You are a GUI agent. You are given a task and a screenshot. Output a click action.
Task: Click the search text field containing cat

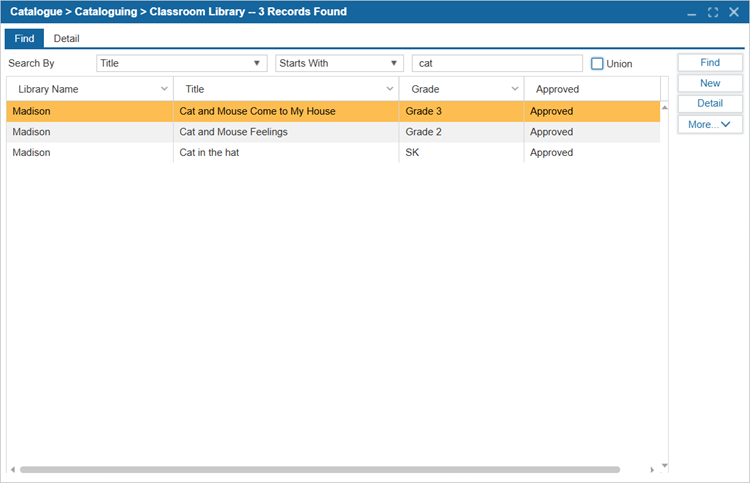coord(497,63)
